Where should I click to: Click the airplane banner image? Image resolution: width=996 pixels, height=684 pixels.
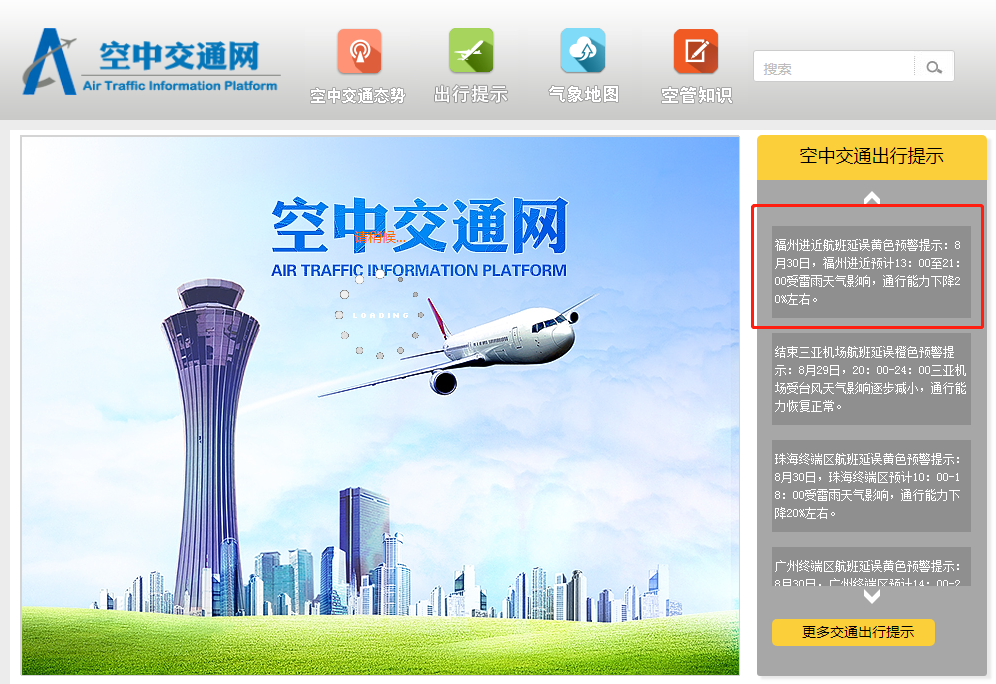[380, 405]
